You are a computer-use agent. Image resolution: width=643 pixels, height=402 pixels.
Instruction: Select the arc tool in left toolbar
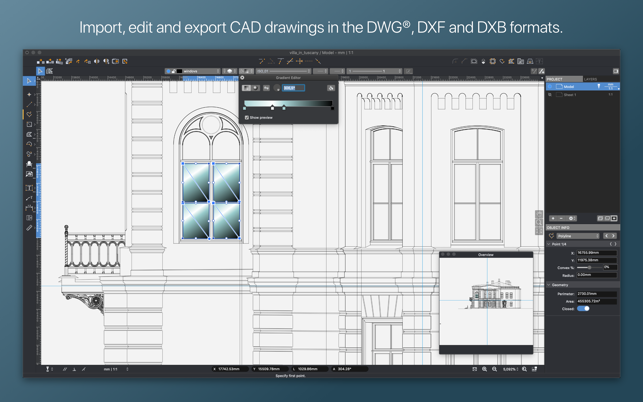(29, 144)
